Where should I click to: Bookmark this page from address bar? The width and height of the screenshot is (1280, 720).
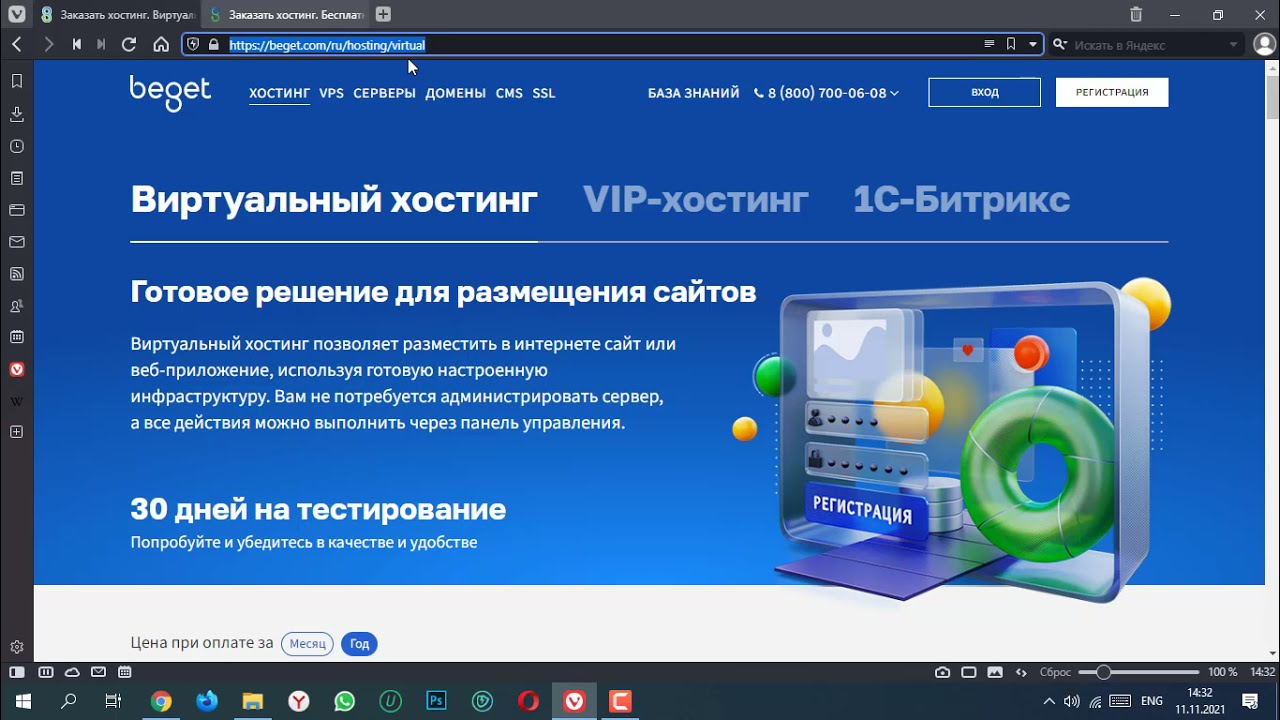click(x=1011, y=44)
